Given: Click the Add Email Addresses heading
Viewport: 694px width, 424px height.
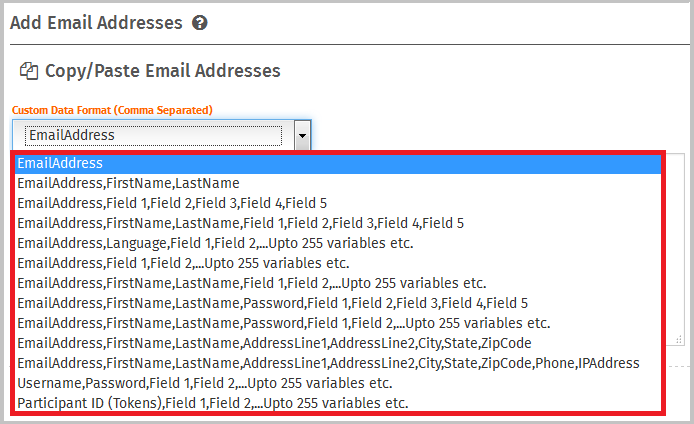Looking at the screenshot, I should (96, 22).
